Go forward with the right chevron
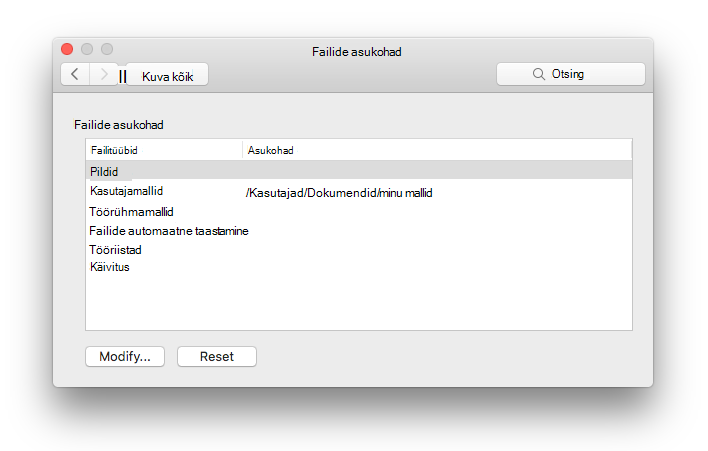The width and height of the screenshot is (708, 451). click(x=104, y=74)
